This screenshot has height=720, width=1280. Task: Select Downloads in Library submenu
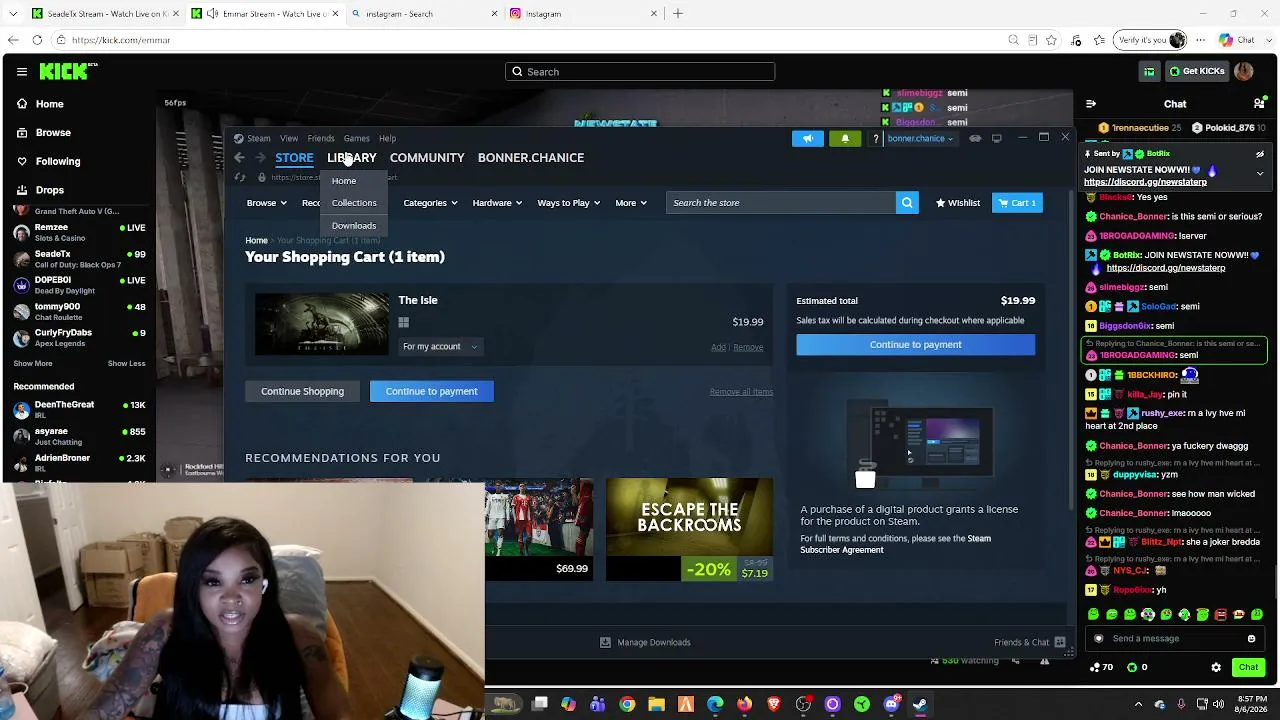[354, 226]
